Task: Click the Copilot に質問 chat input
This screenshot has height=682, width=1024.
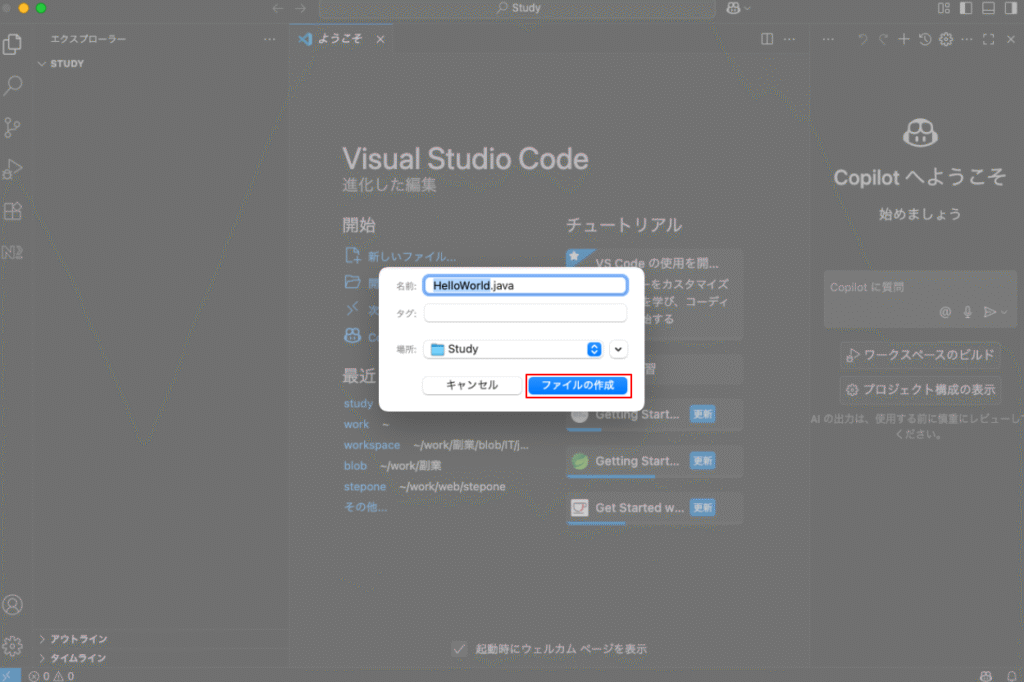Action: click(920, 299)
